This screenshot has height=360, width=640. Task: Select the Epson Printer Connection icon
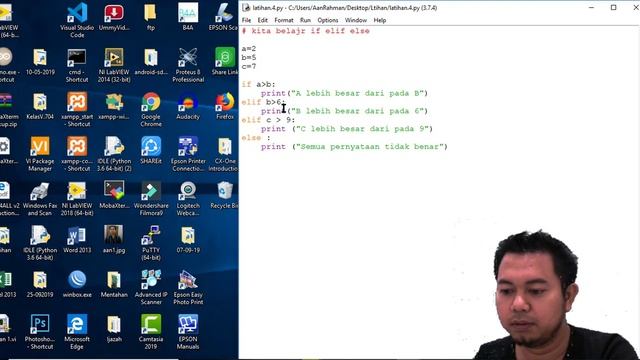tap(188, 153)
